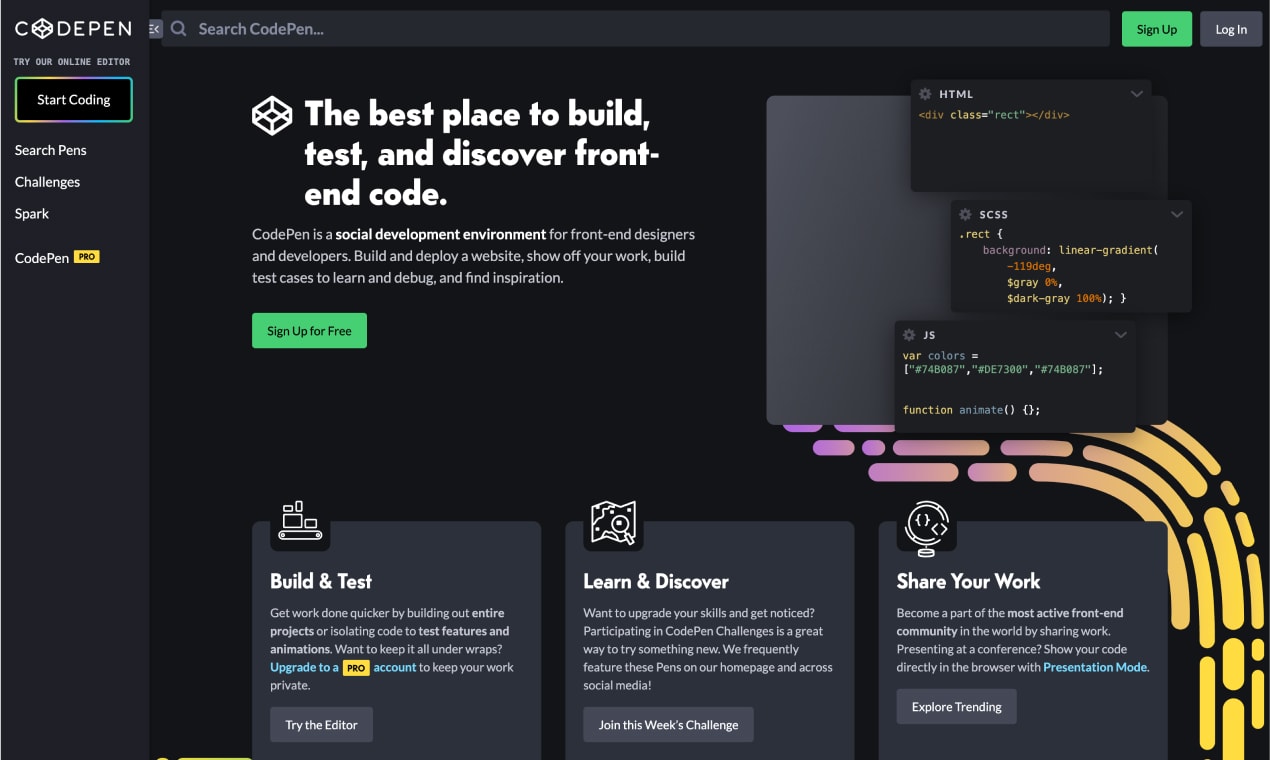This screenshot has width=1270, height=760.
Task: Click the '-119deg,' SCSS code line
Action: click(x=1031, y=267)
